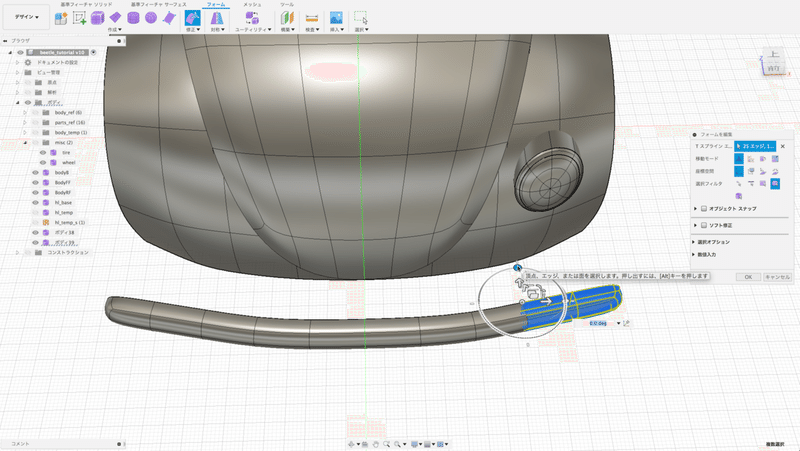
Task: Clear the T-Spline selection with X
Action: [783, 146]
